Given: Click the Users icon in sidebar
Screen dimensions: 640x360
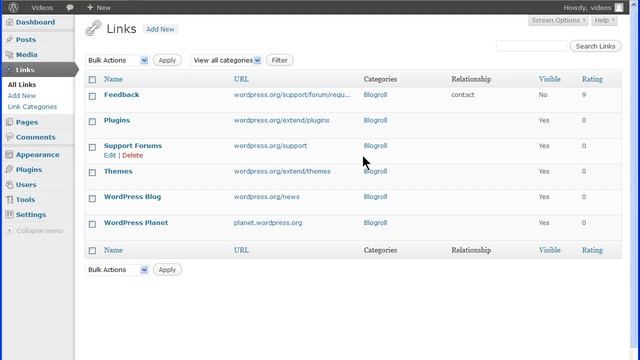Looking at the screenshot, I should click(9, 184).
